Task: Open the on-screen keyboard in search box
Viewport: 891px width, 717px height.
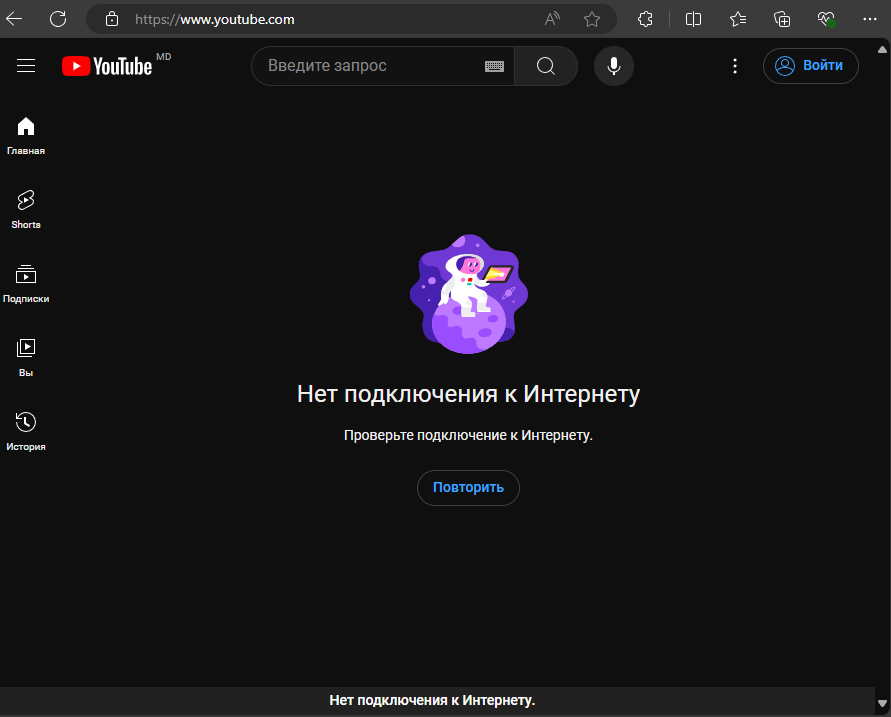Action: (x=494, y=66)
